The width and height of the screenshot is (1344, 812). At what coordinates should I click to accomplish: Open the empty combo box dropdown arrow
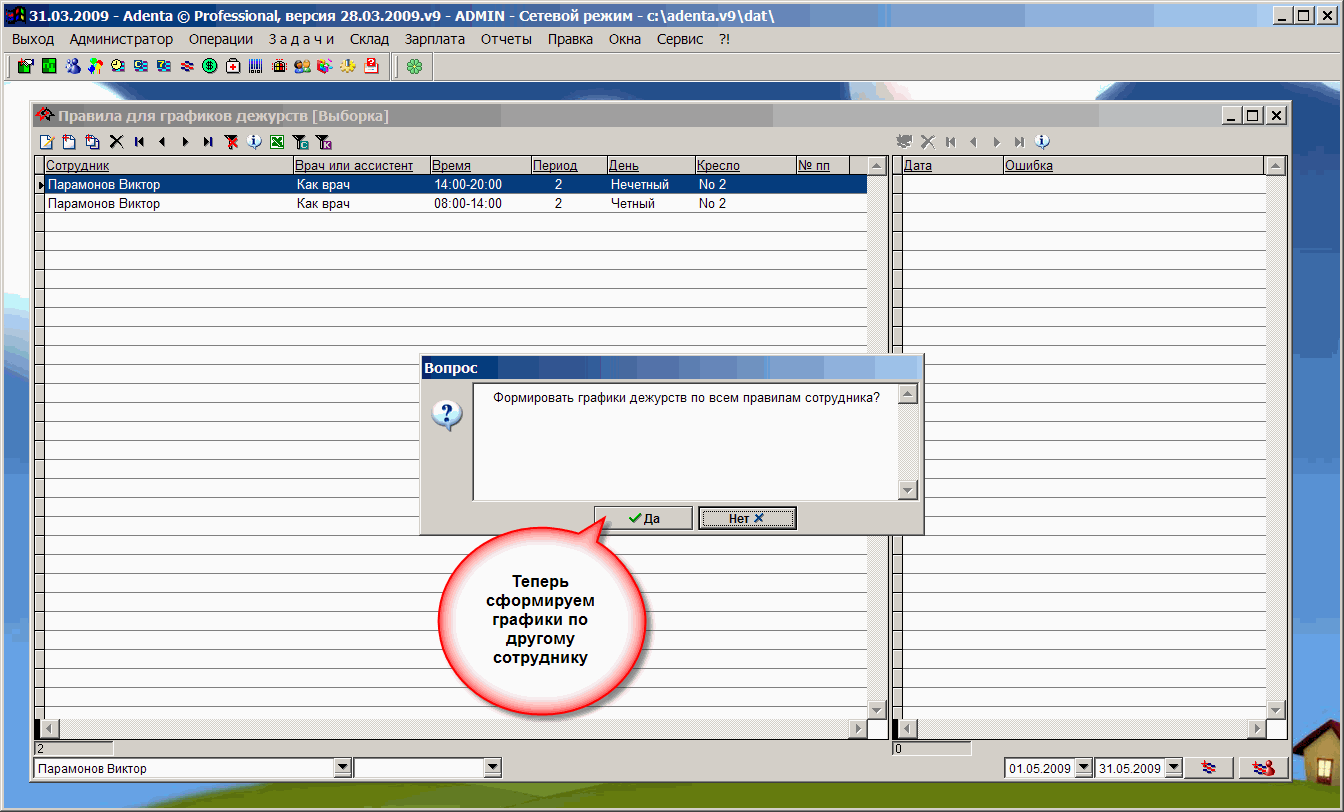[492, 768]
